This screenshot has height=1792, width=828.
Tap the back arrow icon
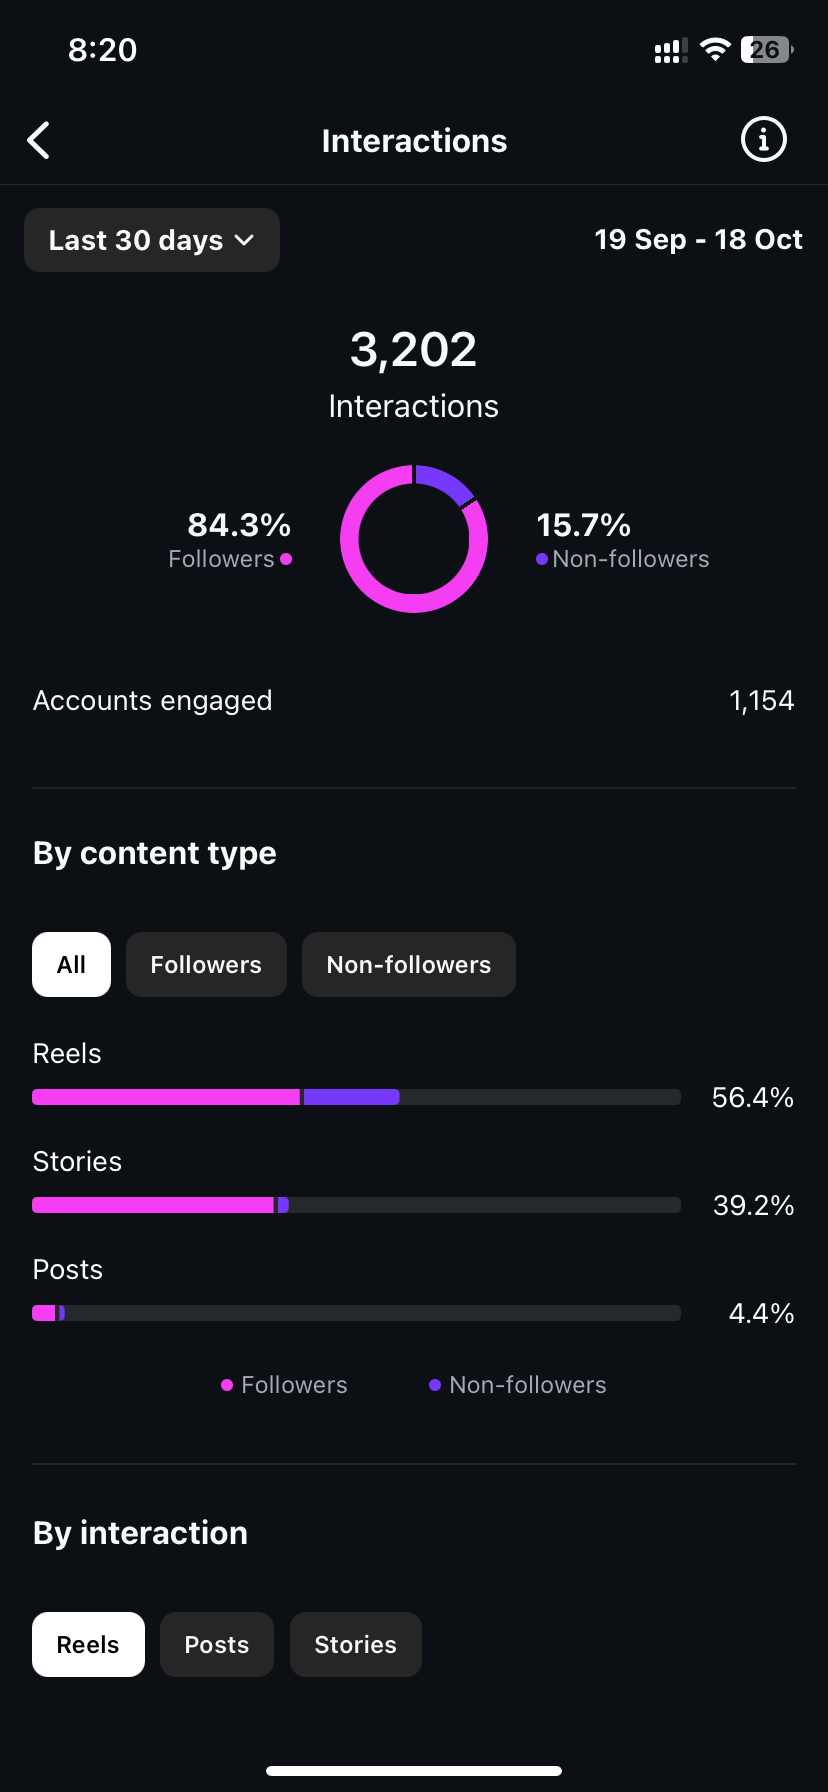point(39,141)
